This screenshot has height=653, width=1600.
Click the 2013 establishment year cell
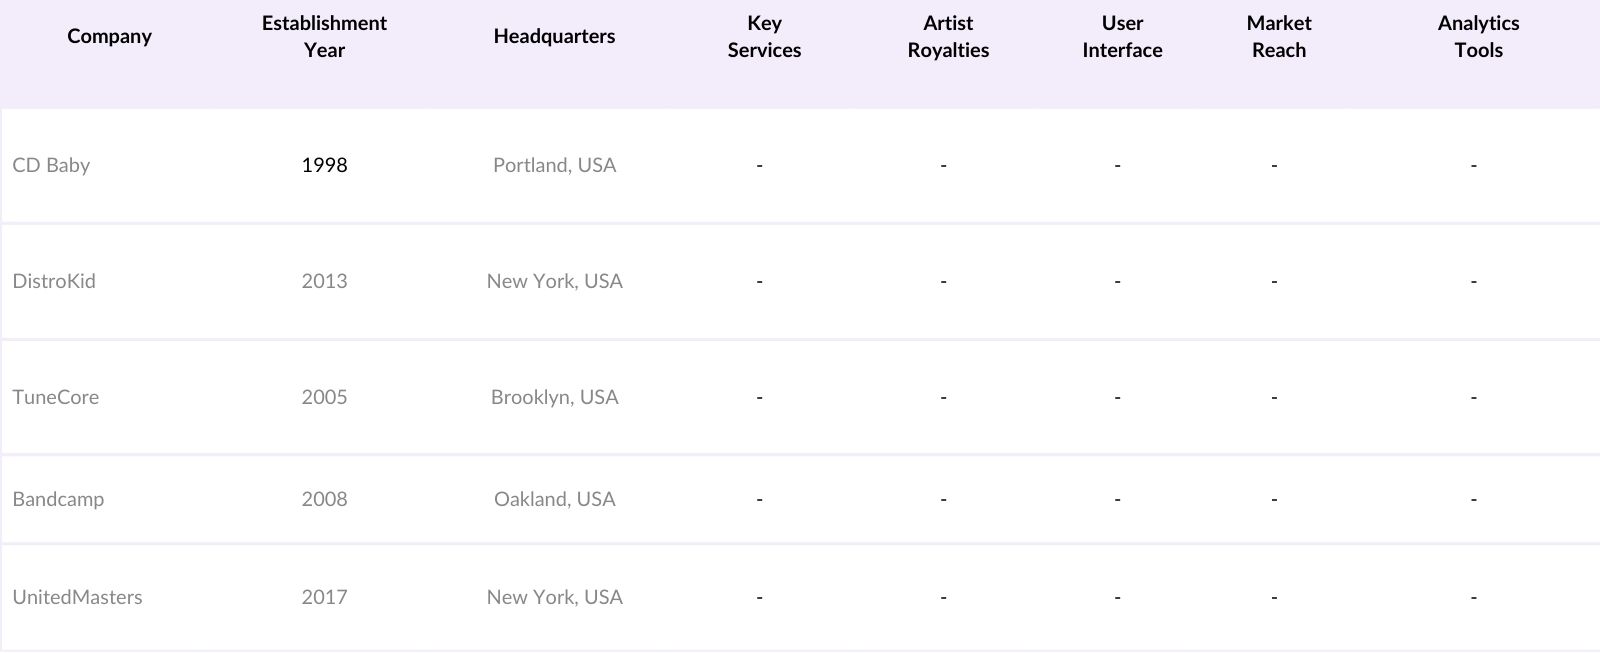pyautogui.click(x=324, y=281)
